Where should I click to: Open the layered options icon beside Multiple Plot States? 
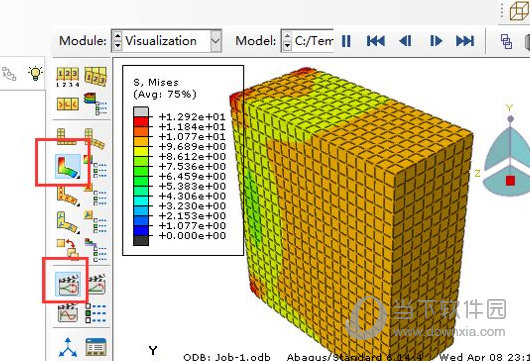(x=95, y=250)
